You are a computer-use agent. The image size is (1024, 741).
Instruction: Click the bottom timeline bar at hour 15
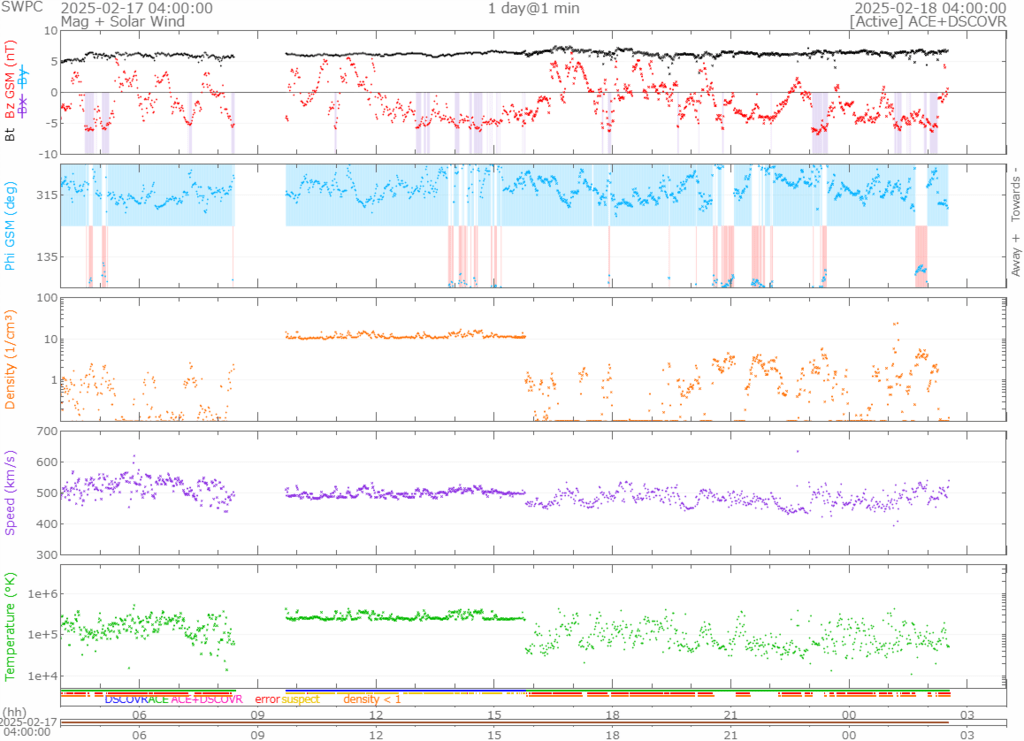point(494,722)
